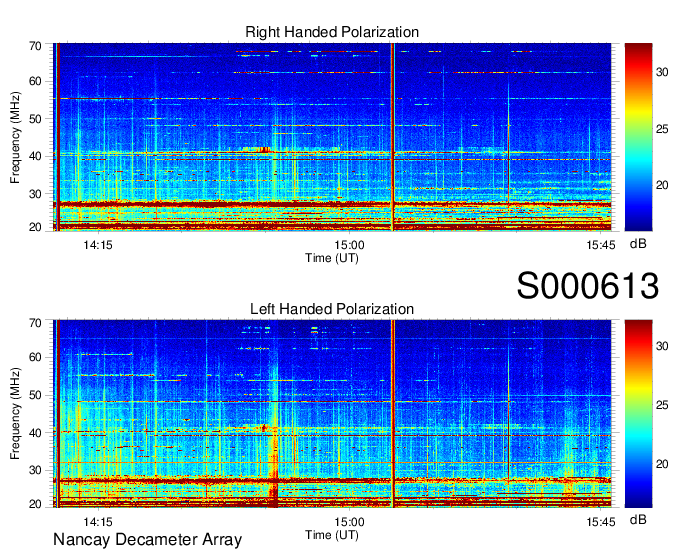This screenshot has width=680, height=552.
Task: Click the 25 dB tick on the Left Handed color bar
Action: pos(662,405)
